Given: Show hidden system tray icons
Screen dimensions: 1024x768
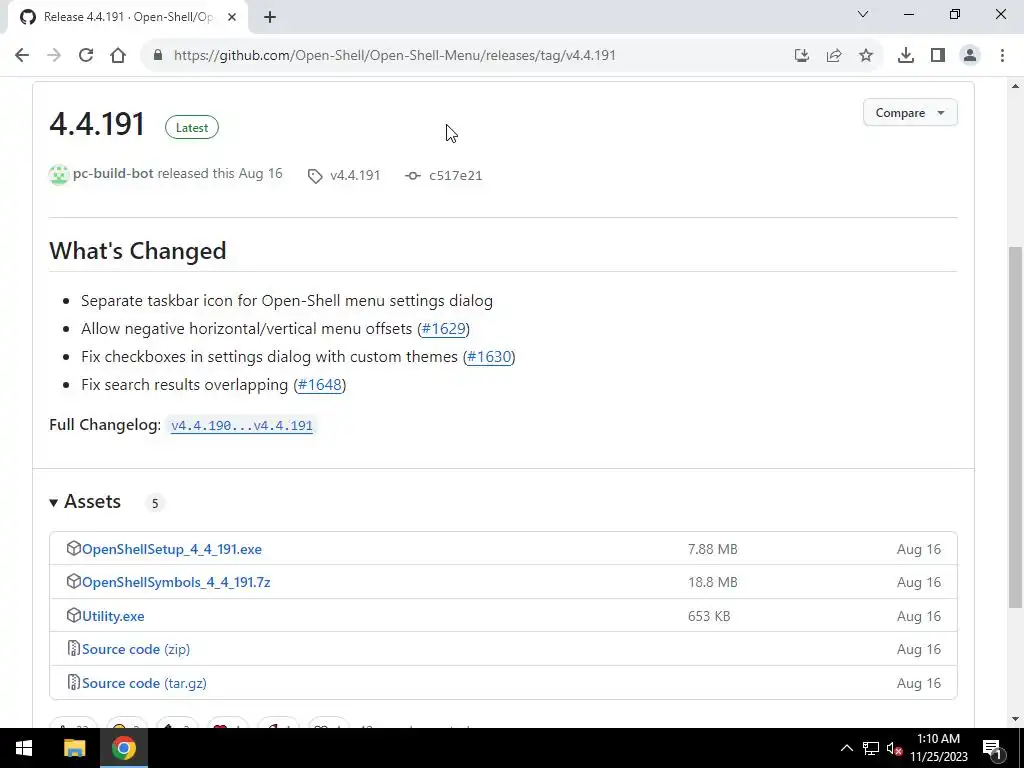Looking at the screenshot, I should (x=846, y=748).
